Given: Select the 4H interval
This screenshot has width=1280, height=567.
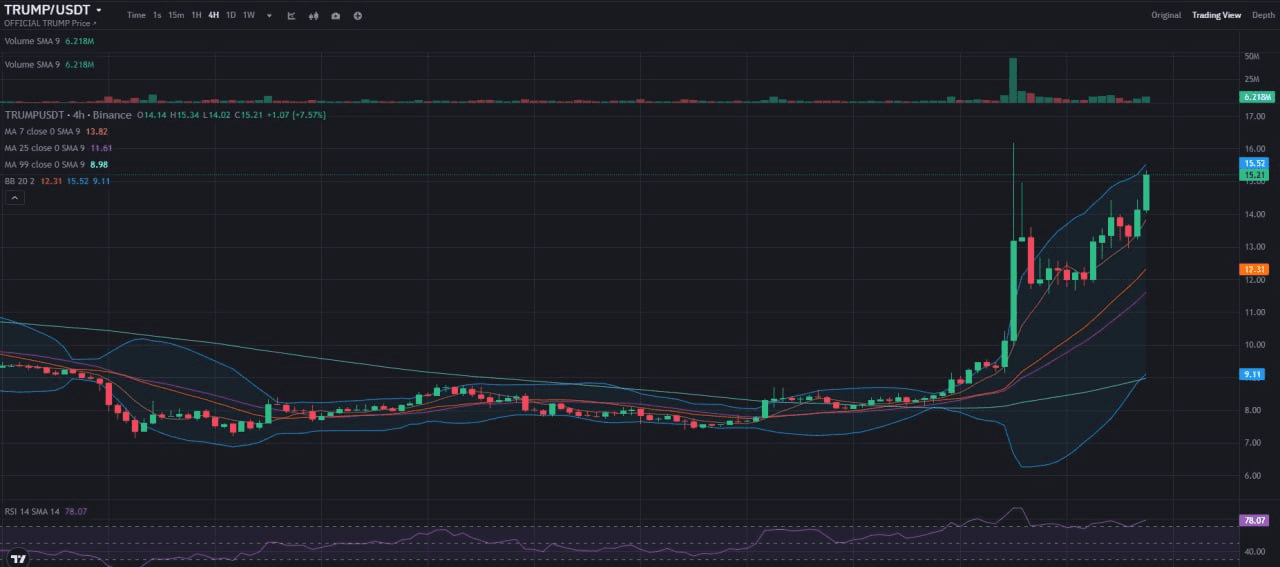Looking at the screenshot, I should (214, 15).
